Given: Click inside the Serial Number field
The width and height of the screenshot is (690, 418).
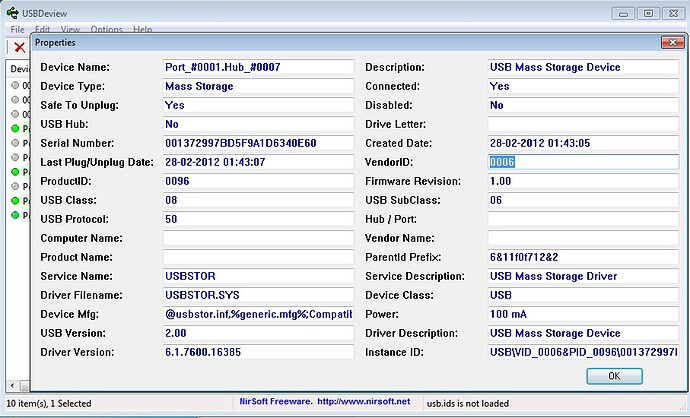Looking at the screenshot, I should point(258,143).
